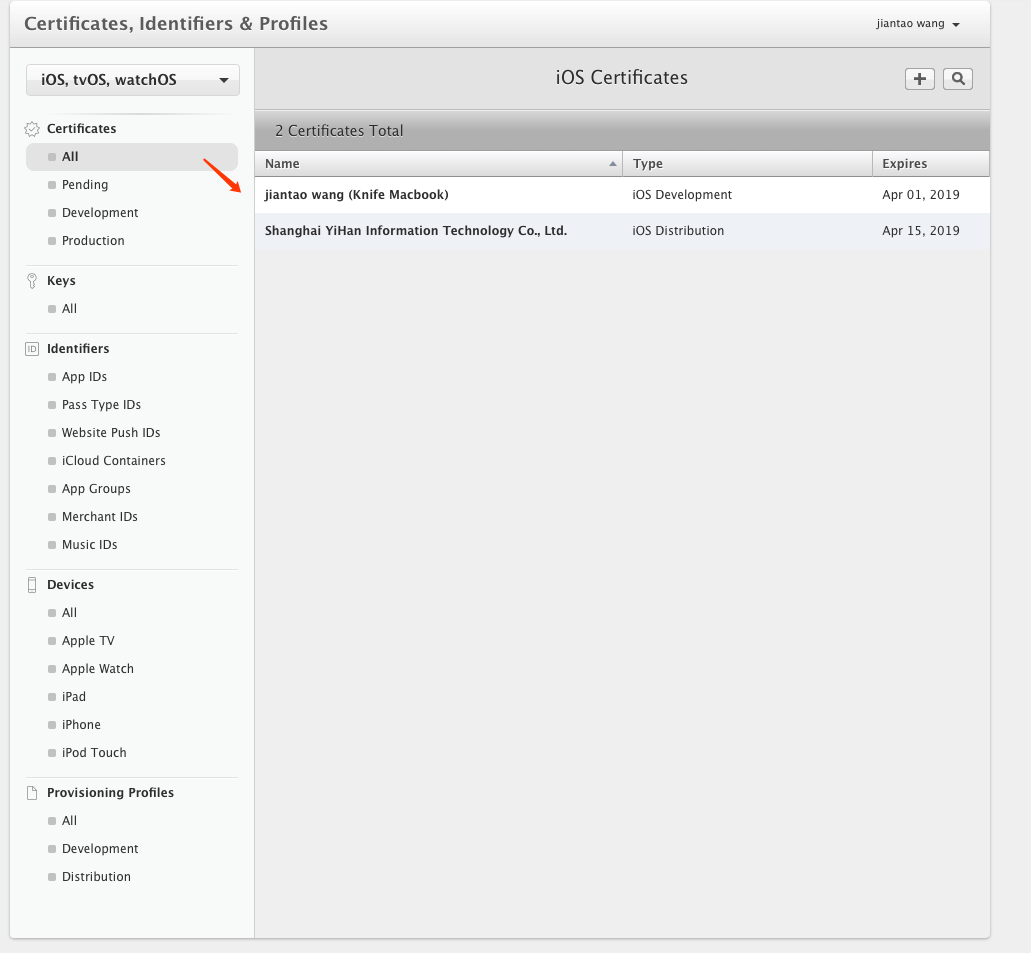Click the Keys section key icon
Viewport: 1031px width, 953px height.
point(32,281)
